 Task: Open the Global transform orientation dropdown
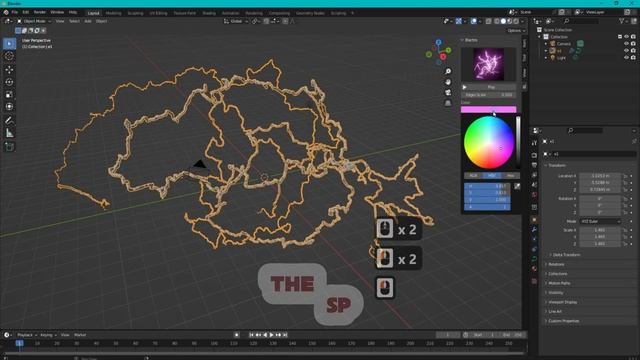(236, 21)
